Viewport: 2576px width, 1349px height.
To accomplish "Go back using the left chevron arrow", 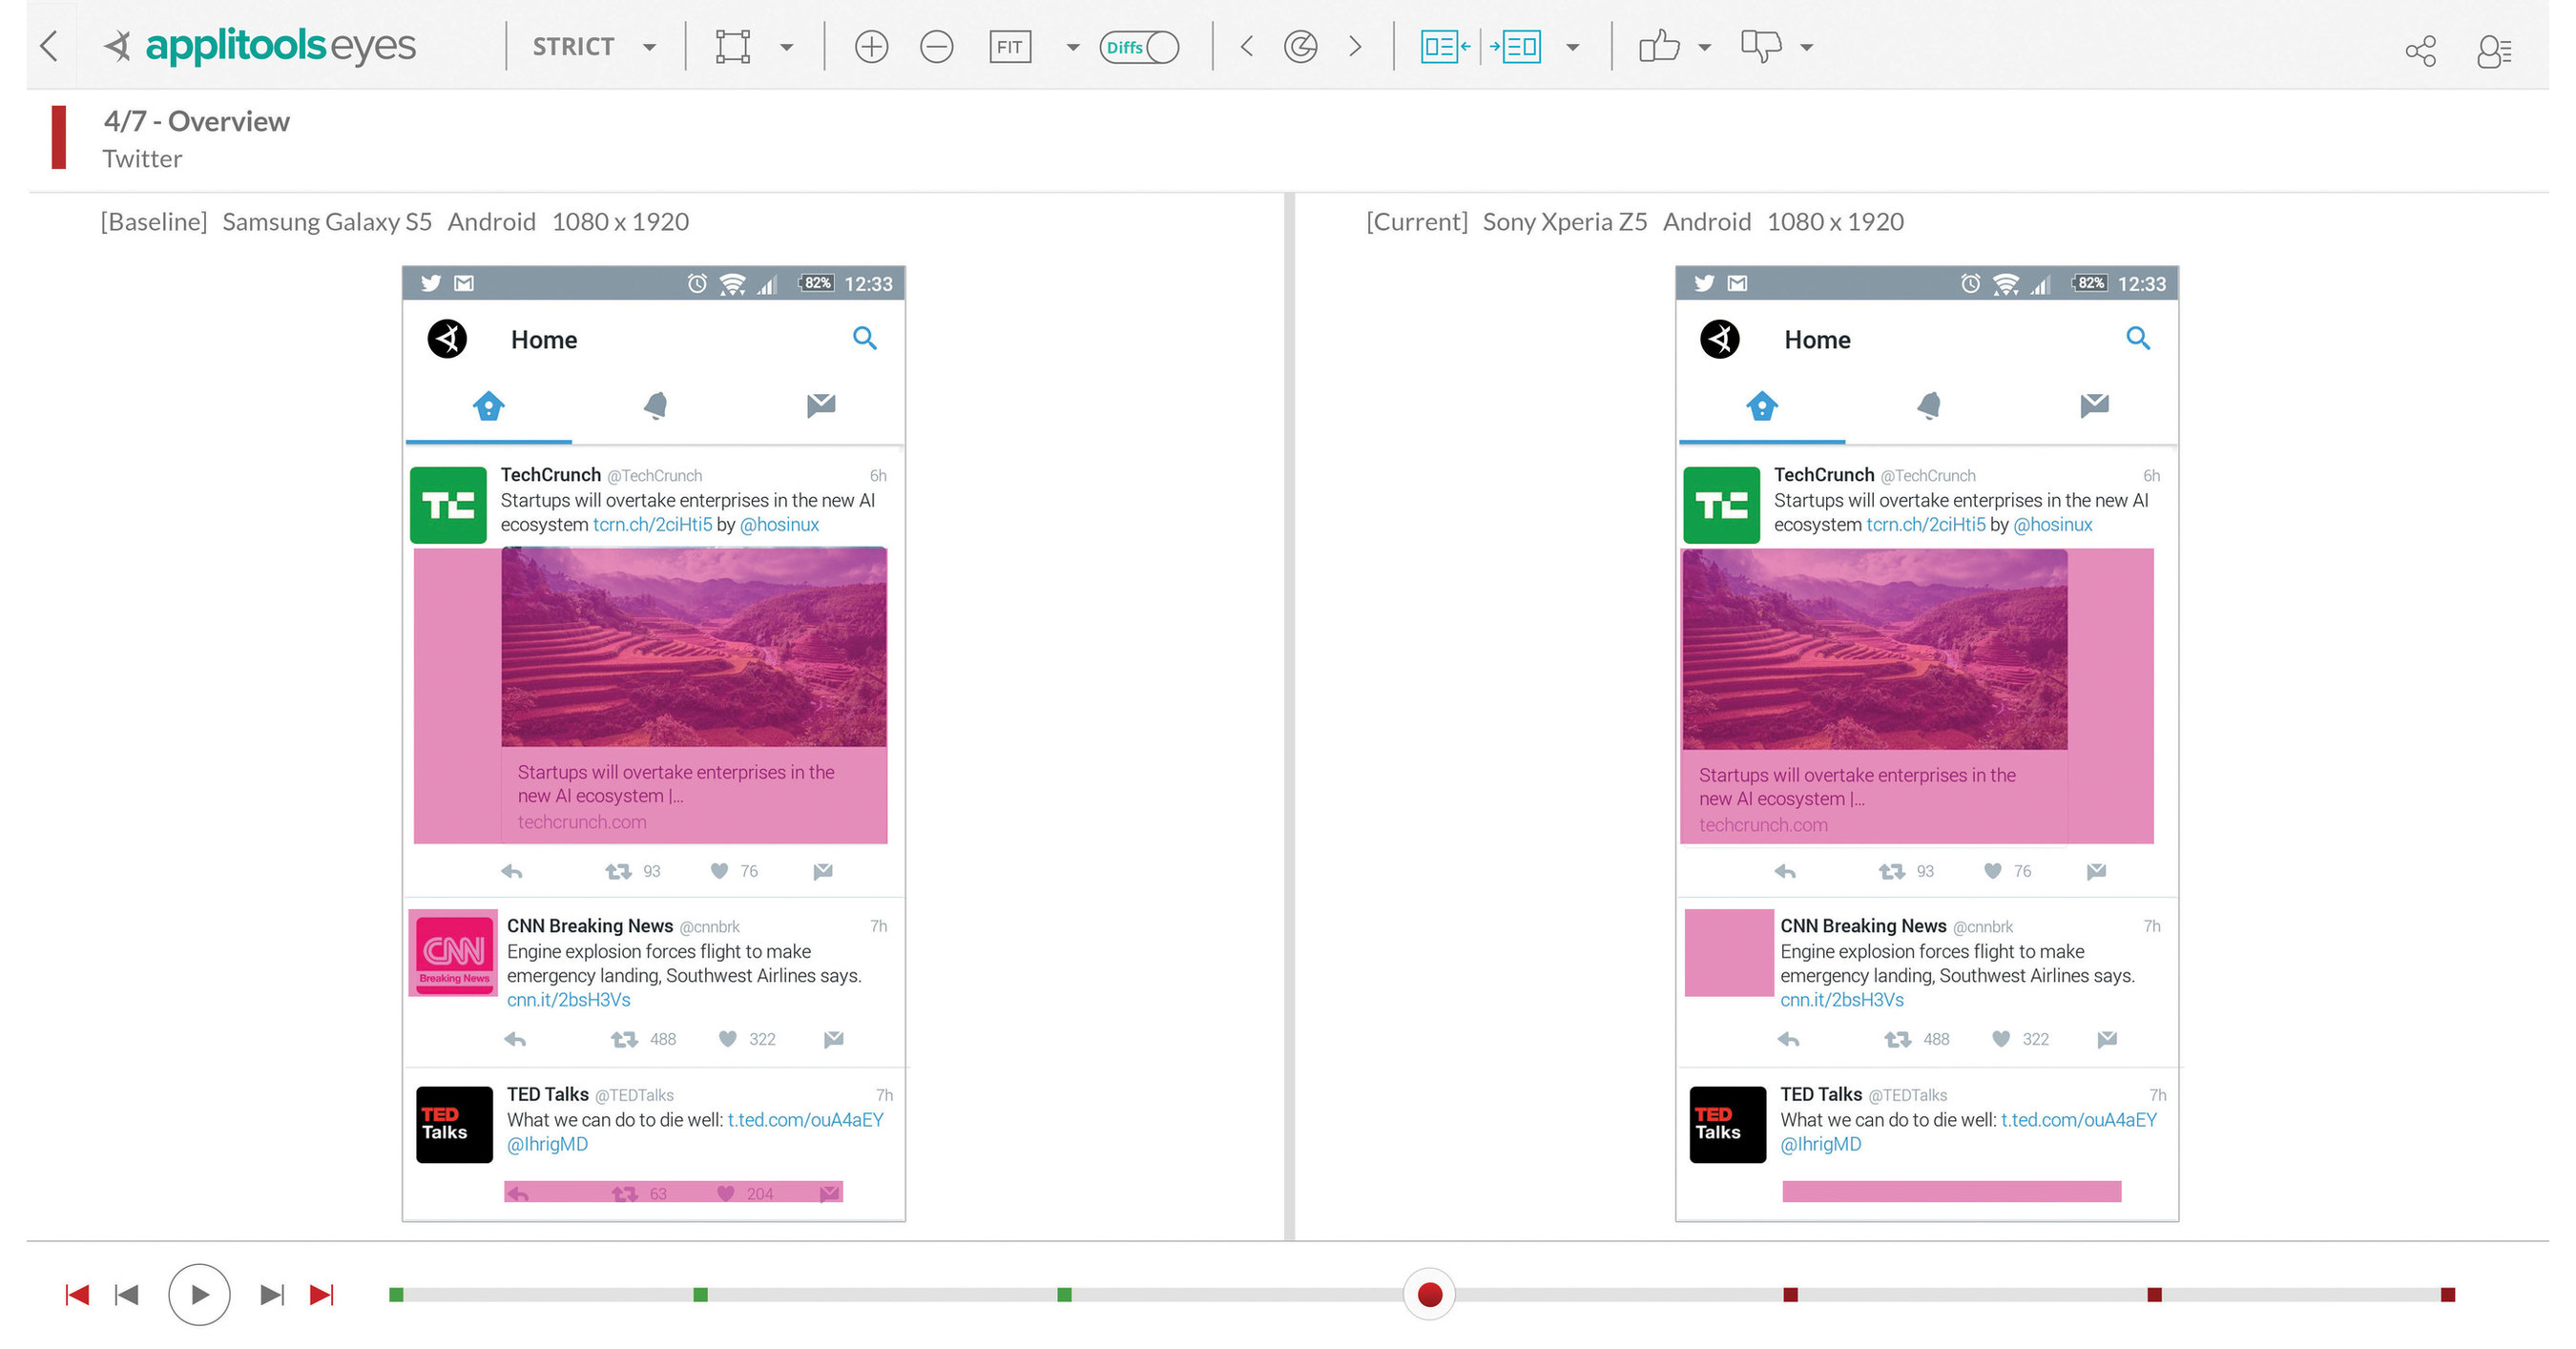I will [48, 46].
